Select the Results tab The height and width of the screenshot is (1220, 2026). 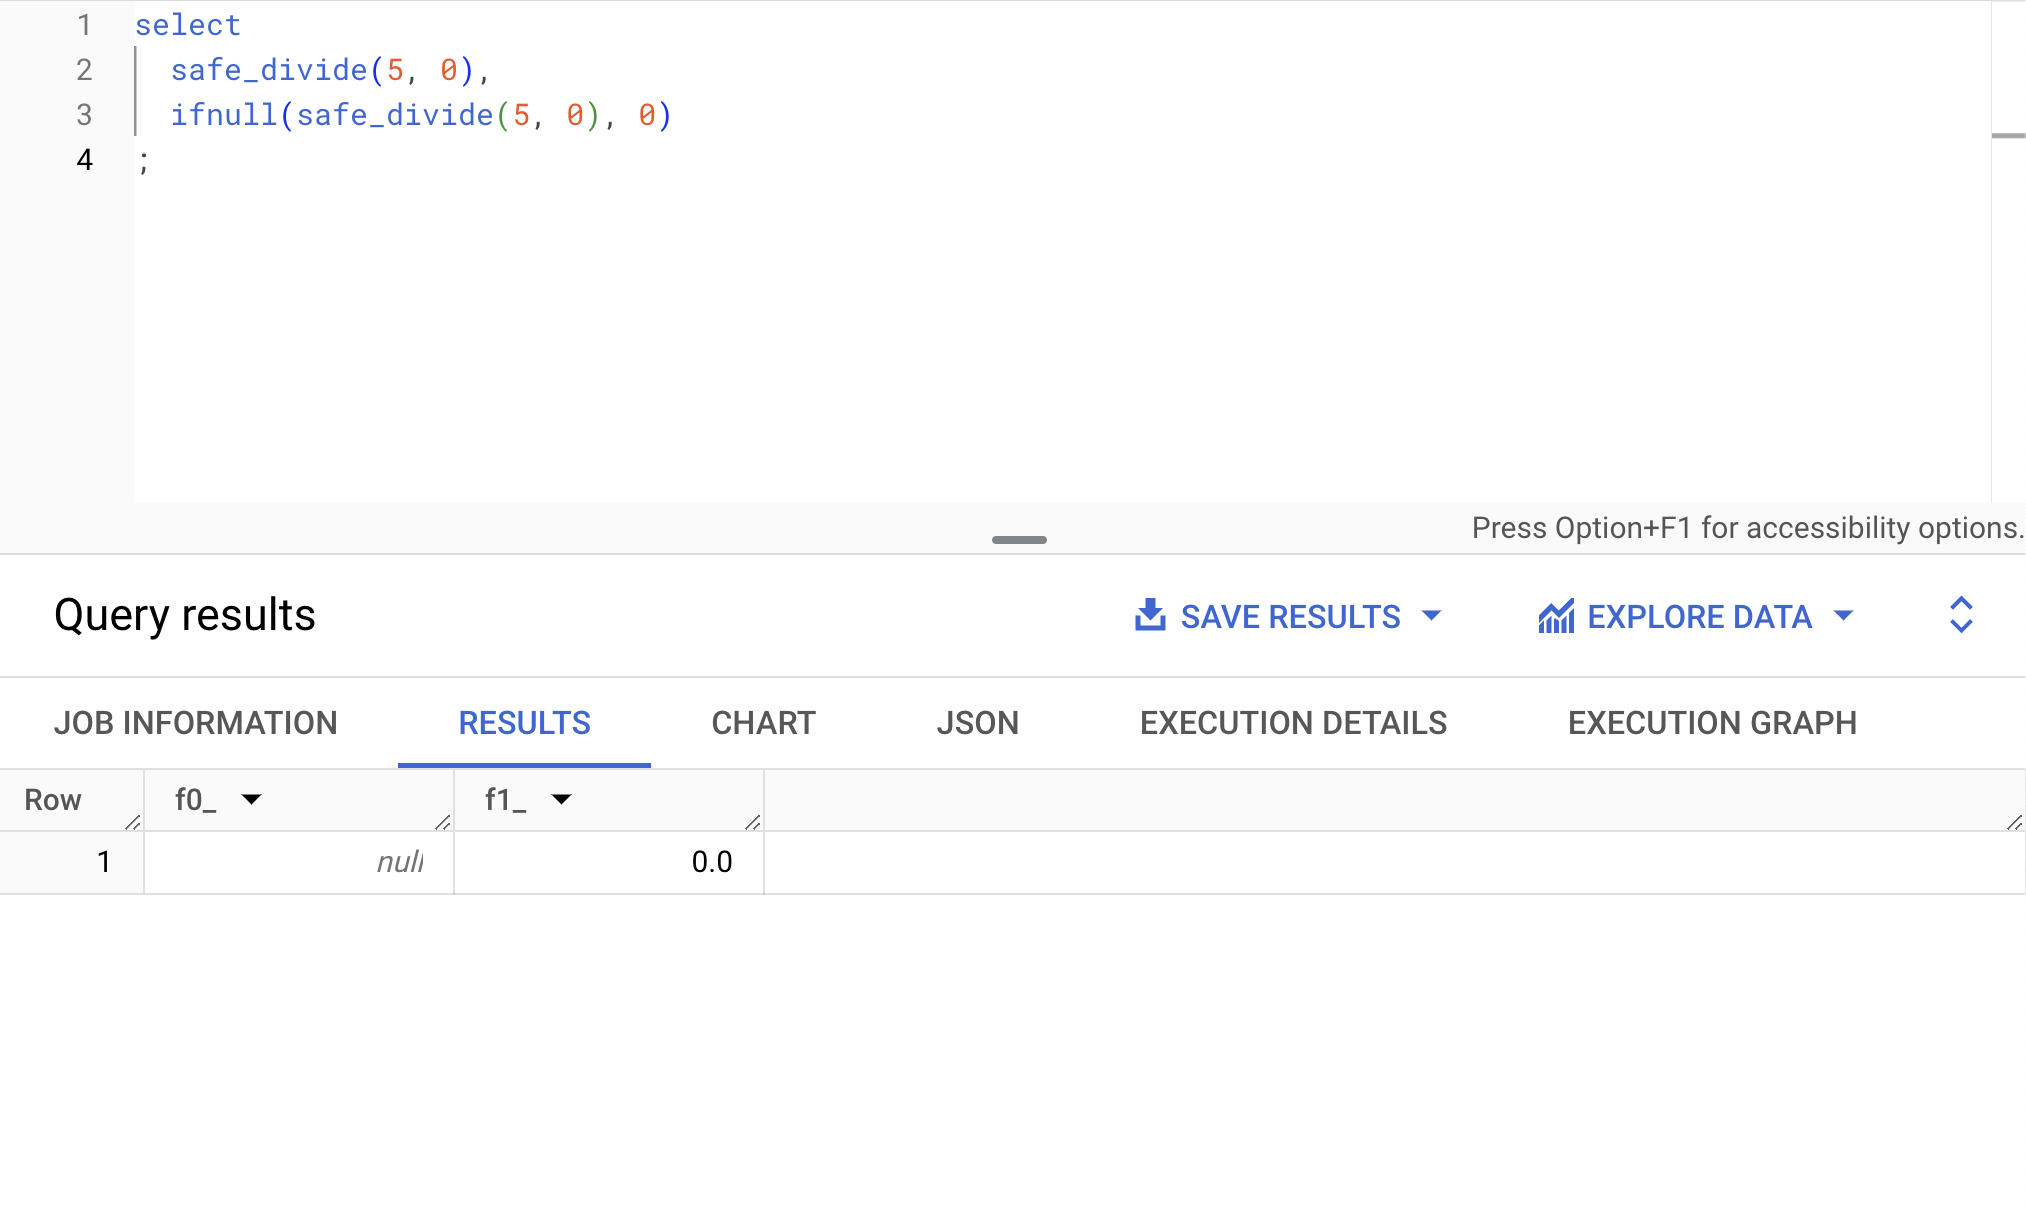tap(524, 723)
